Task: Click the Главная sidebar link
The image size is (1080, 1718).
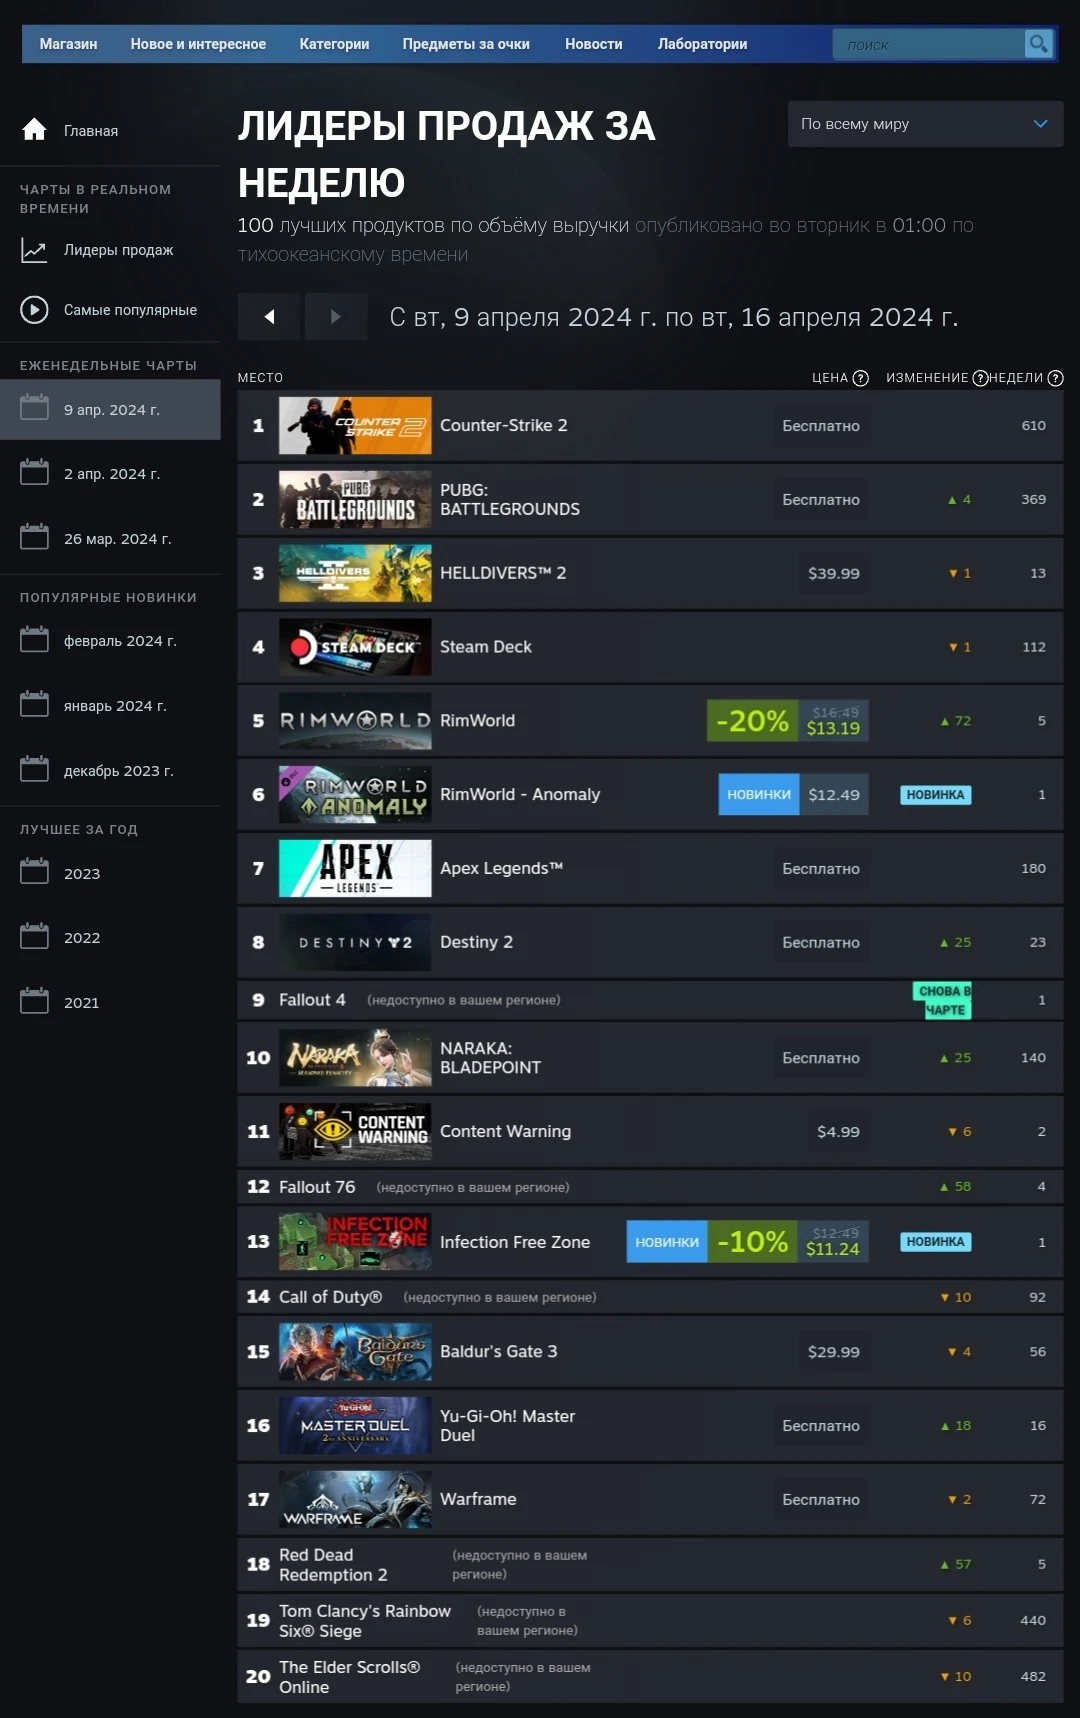Action: (91, 131)
